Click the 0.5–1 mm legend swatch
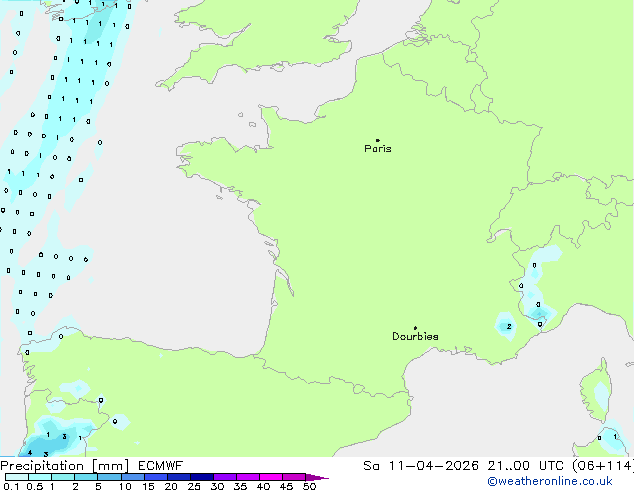This screenshot has width=634, height=490. [40, 477]
